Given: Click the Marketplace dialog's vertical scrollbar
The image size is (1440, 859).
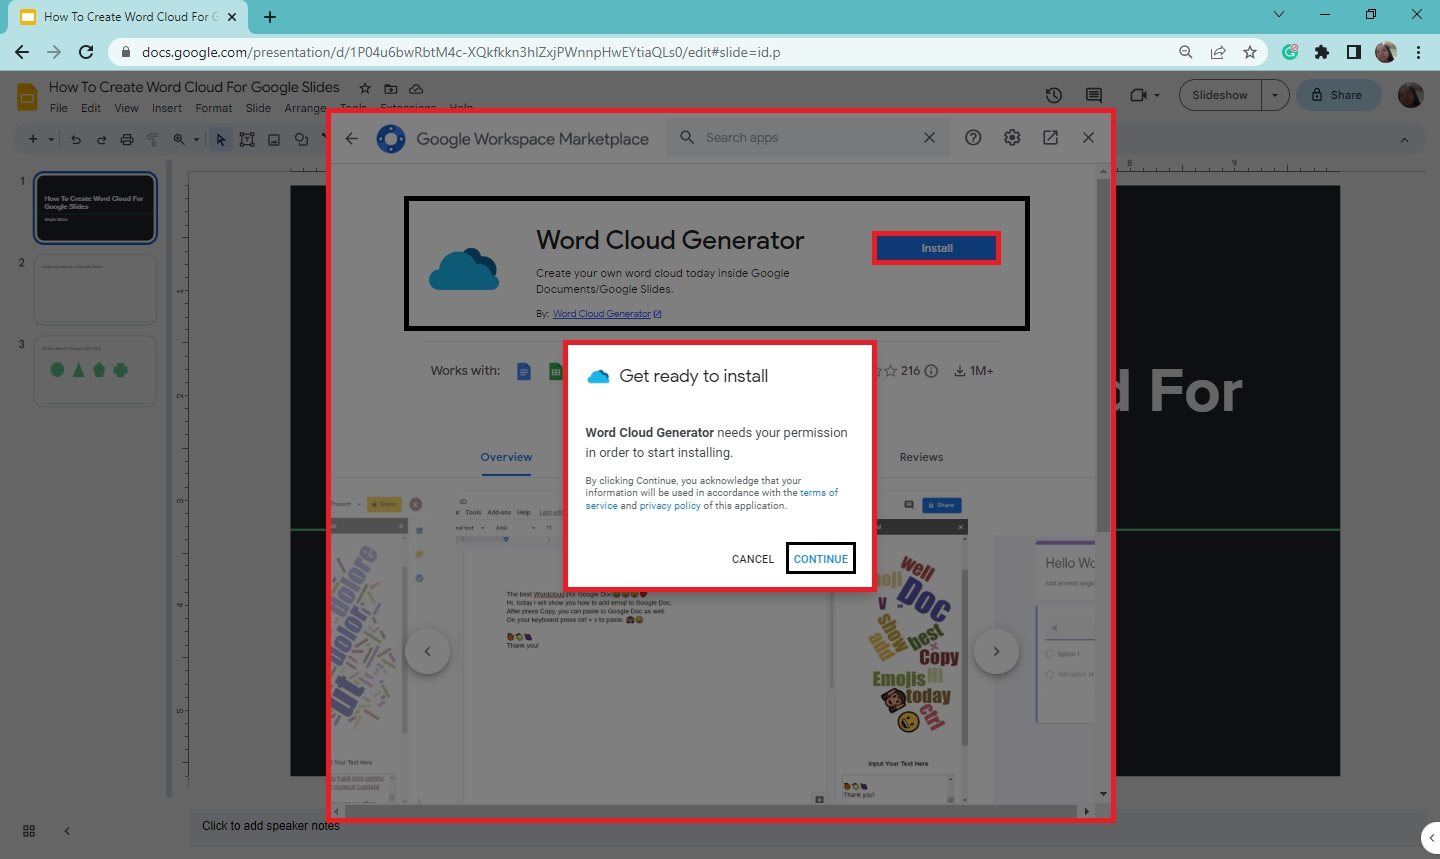Looking at the screenshot, I should pyautogui.click(x=1102, y=355).
